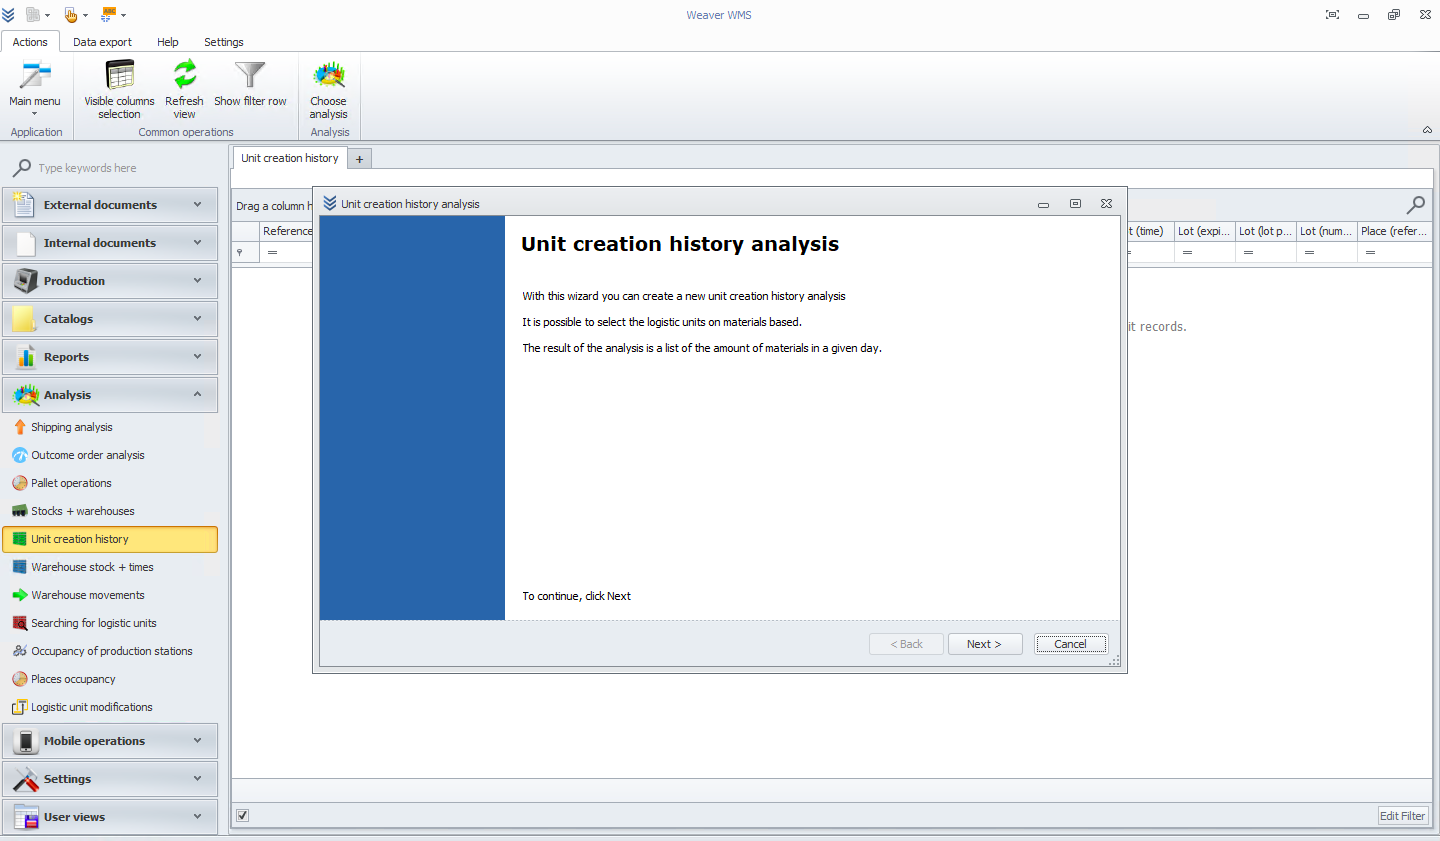Expand the Production section
The image size is (1440, 841).
pos(110,281)
